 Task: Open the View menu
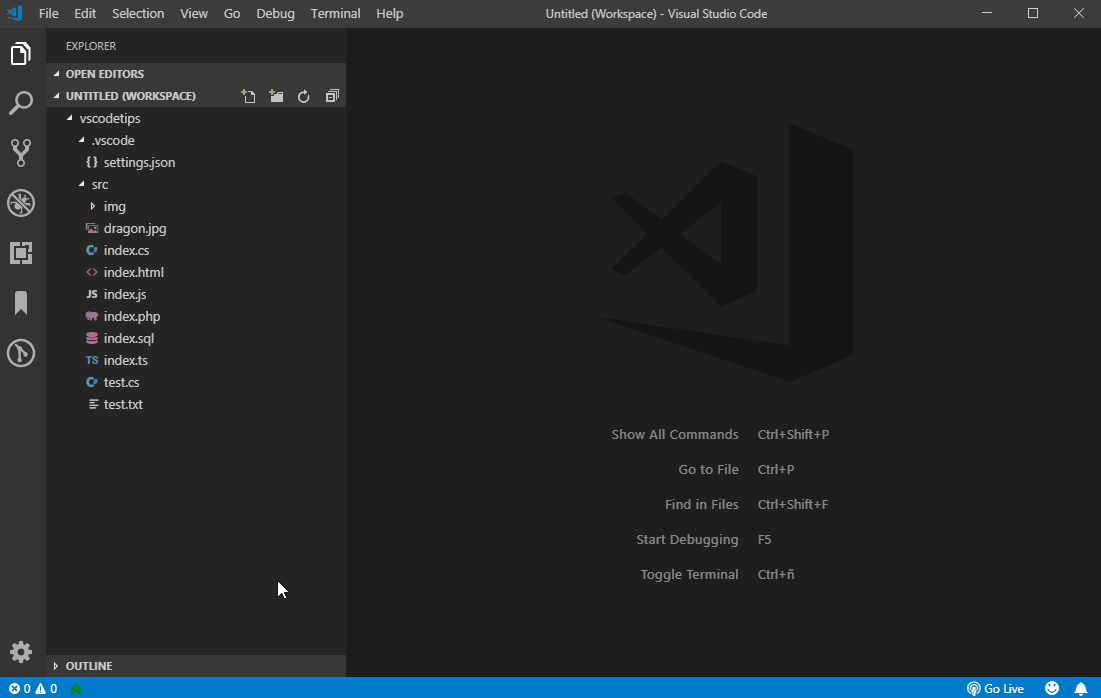pyautogui.click(x=194, y=13)
